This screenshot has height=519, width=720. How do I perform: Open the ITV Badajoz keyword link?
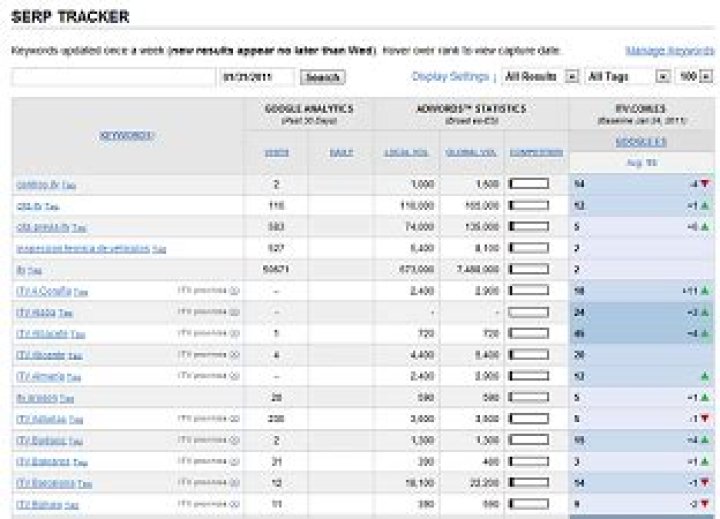(41, 441)
